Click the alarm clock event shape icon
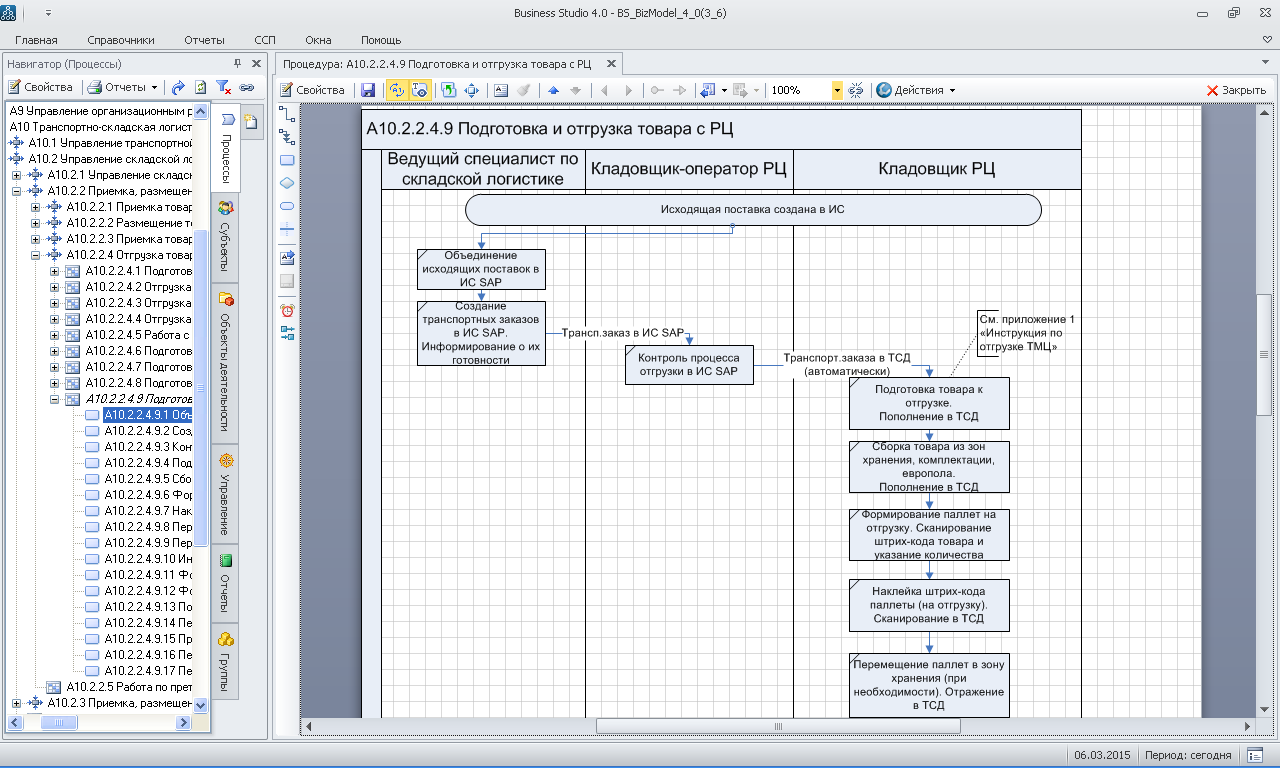Screen dimensions: 1280x768 tap(287, 310)
